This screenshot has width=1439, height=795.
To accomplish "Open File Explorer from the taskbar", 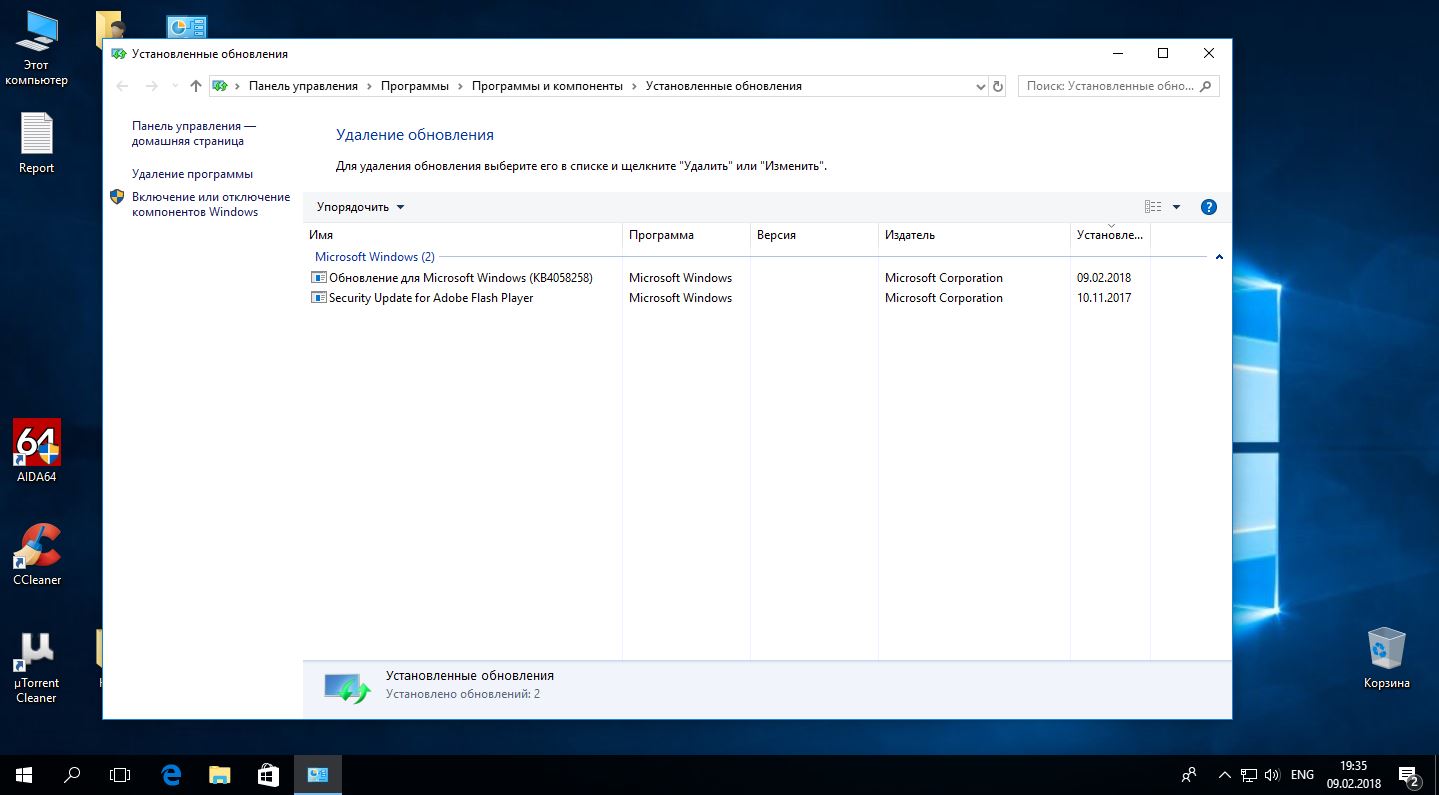I will 219,775.
